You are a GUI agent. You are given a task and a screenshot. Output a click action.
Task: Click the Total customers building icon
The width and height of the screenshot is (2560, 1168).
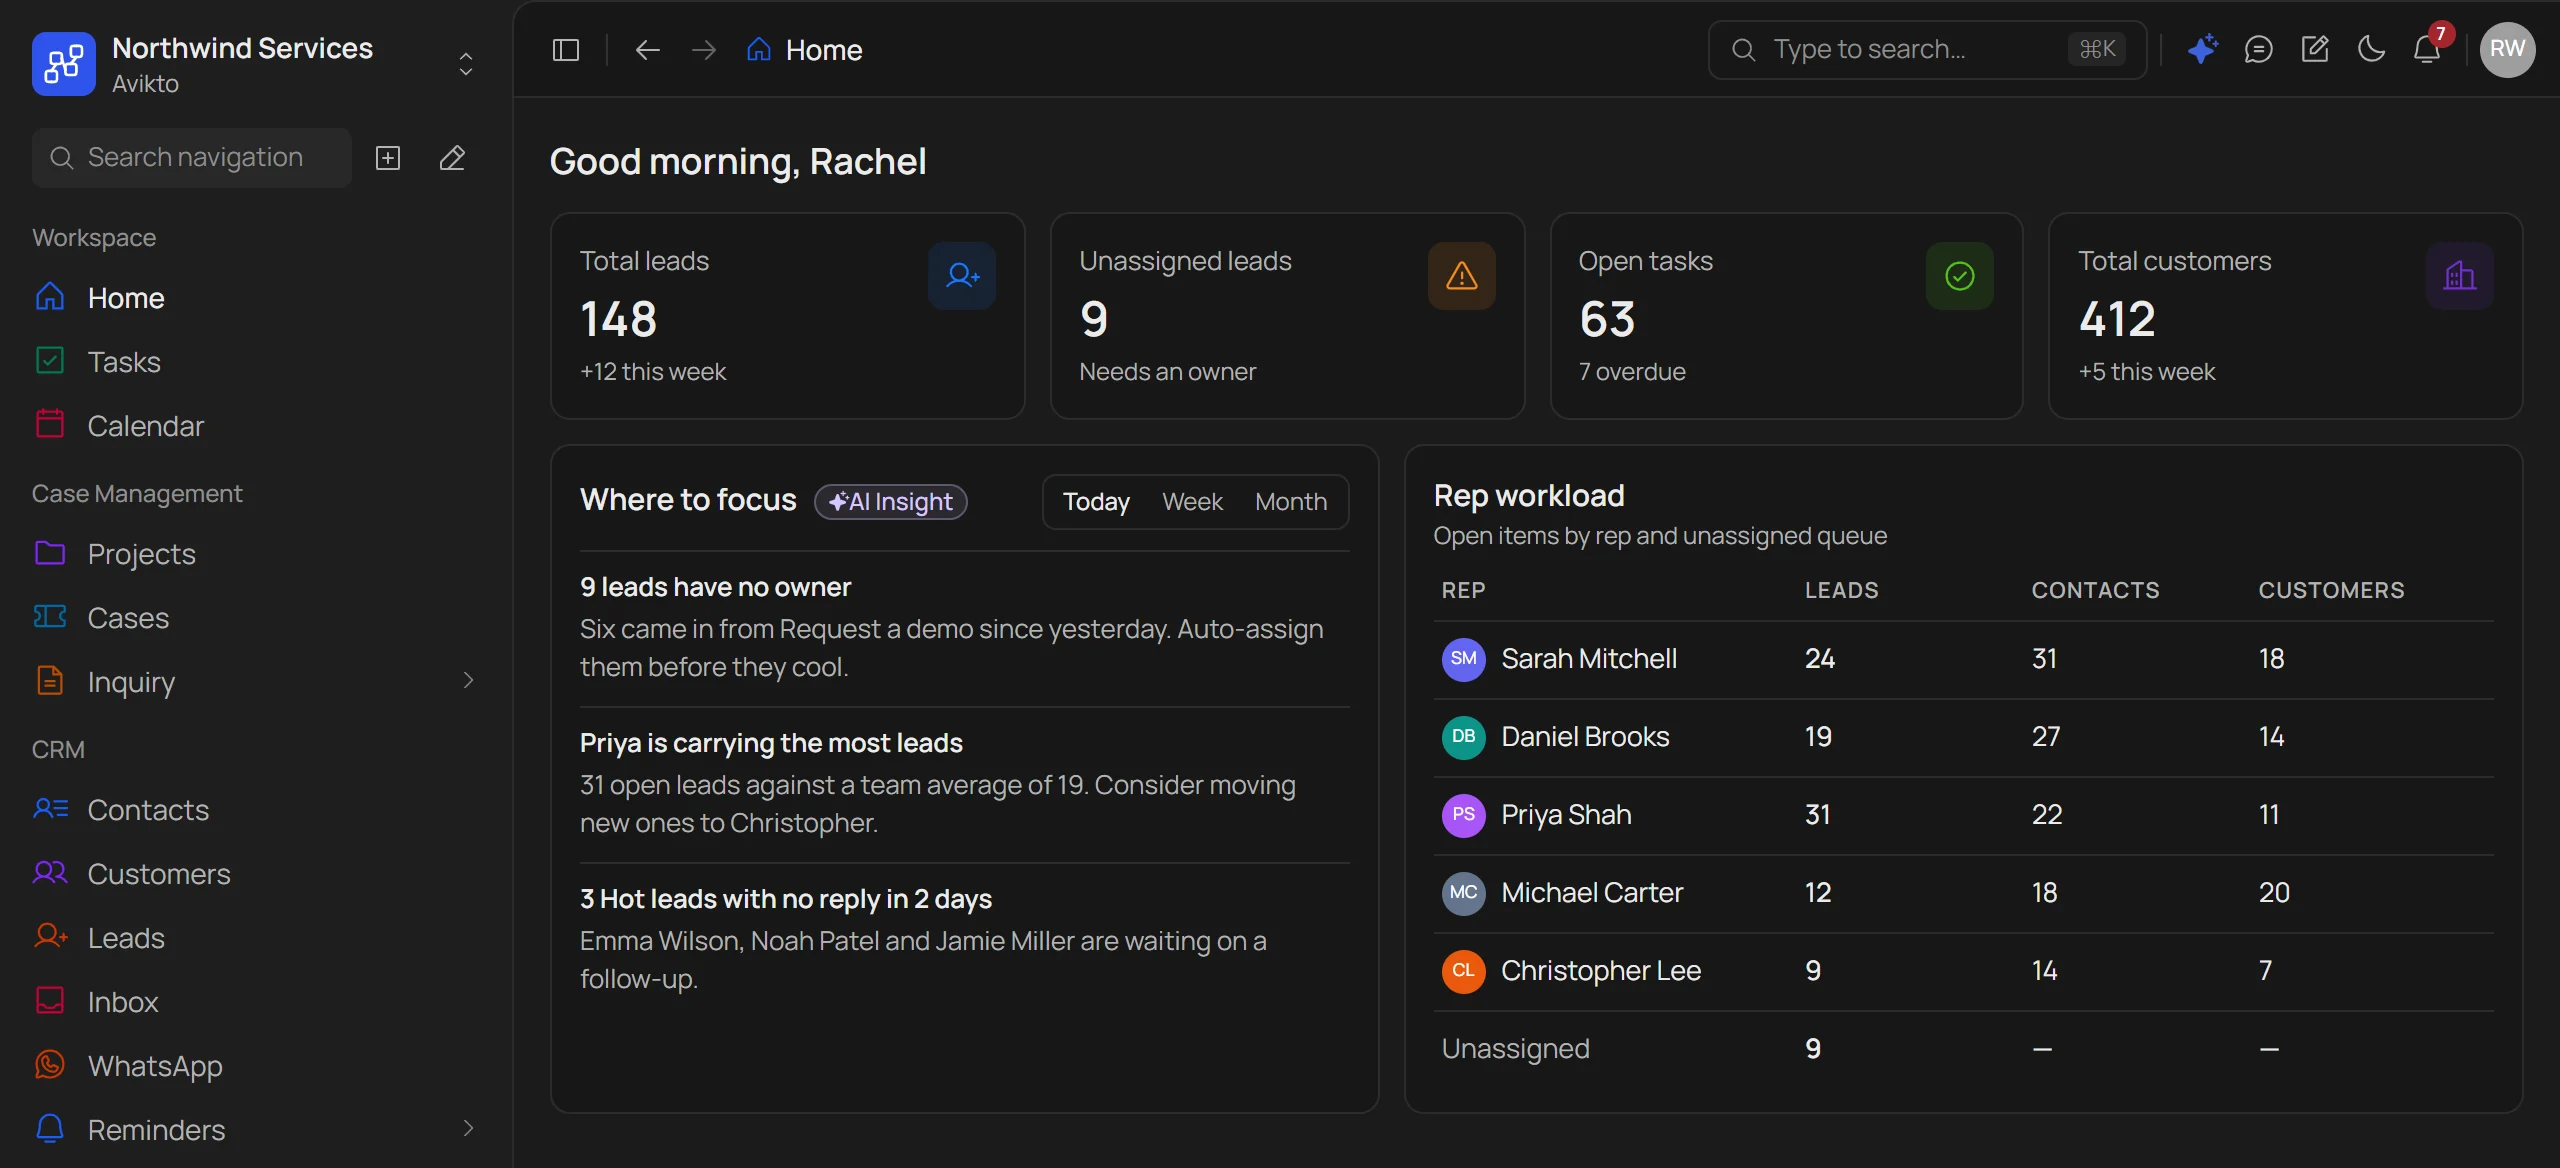pos(2460,276)
